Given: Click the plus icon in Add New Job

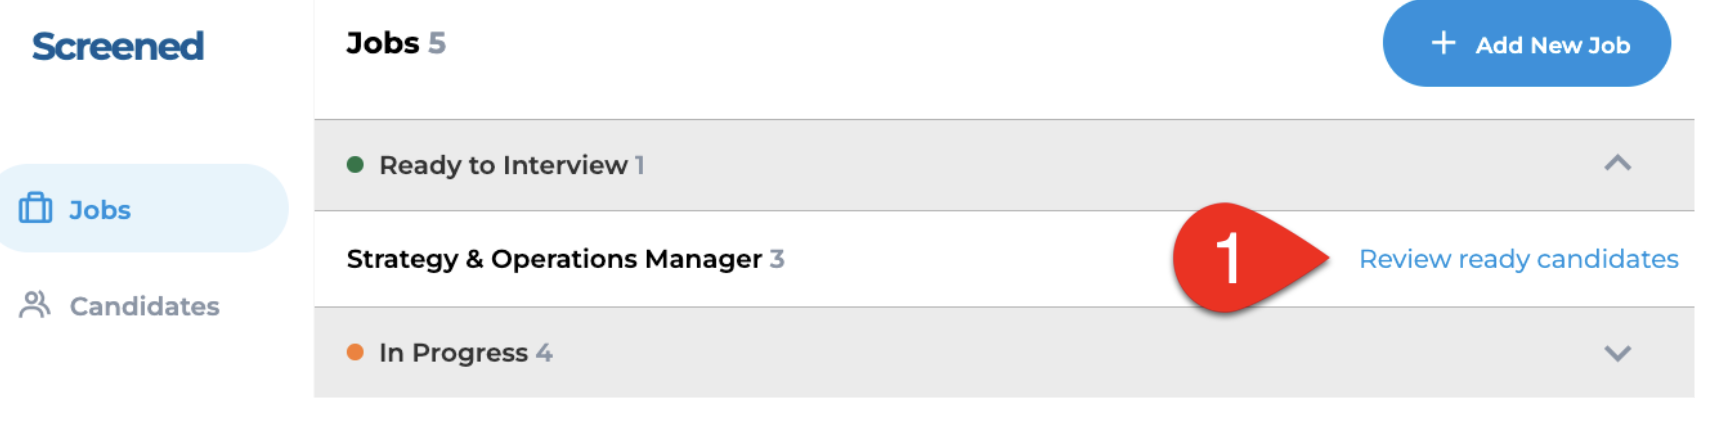Looking at the screenshot, I should tap(1443, 43).
